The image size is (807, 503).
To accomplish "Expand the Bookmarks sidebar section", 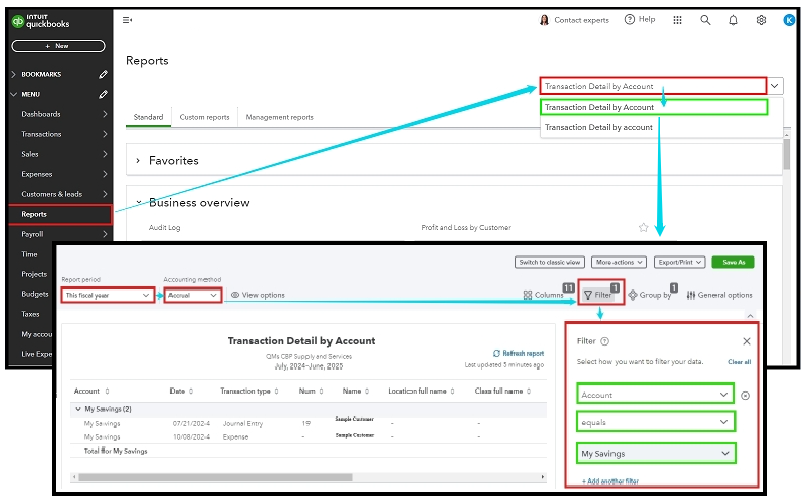I will tap(14, 75).
